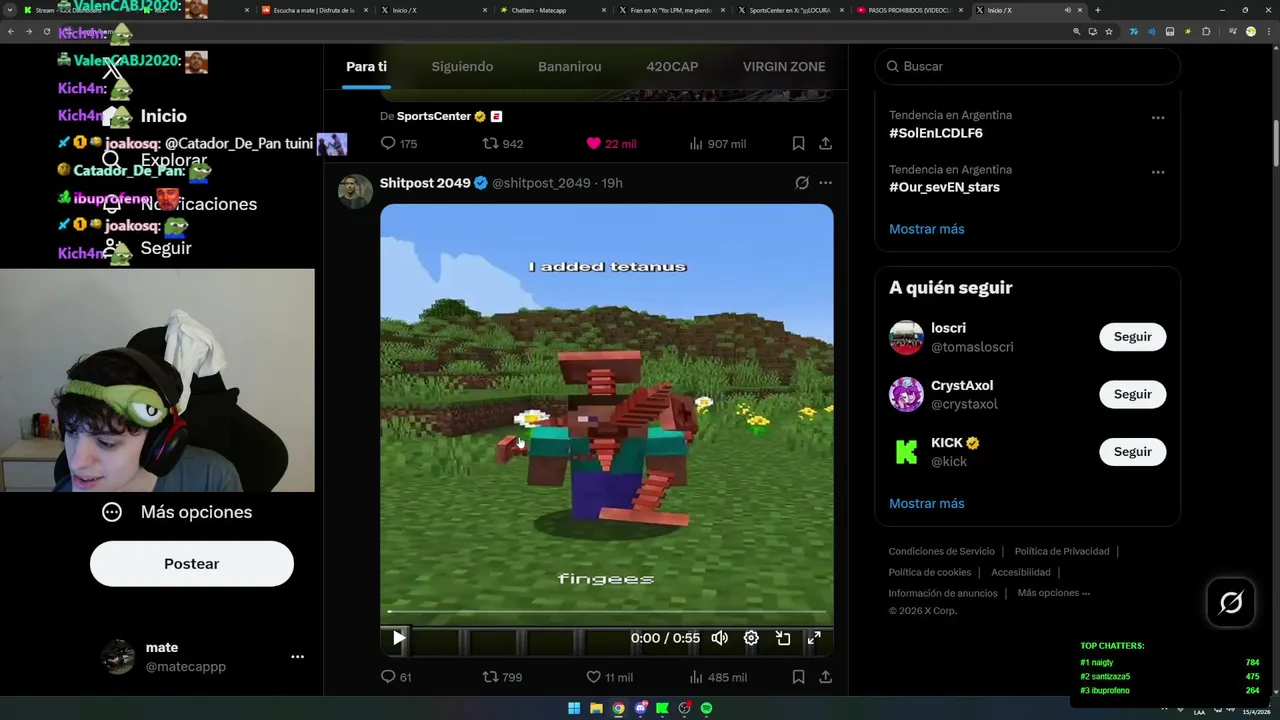This screenshot has width=1280, height=720.
Task: Reply to SportsCenter post with 175 comments
Action: click(x=398, y=144)
